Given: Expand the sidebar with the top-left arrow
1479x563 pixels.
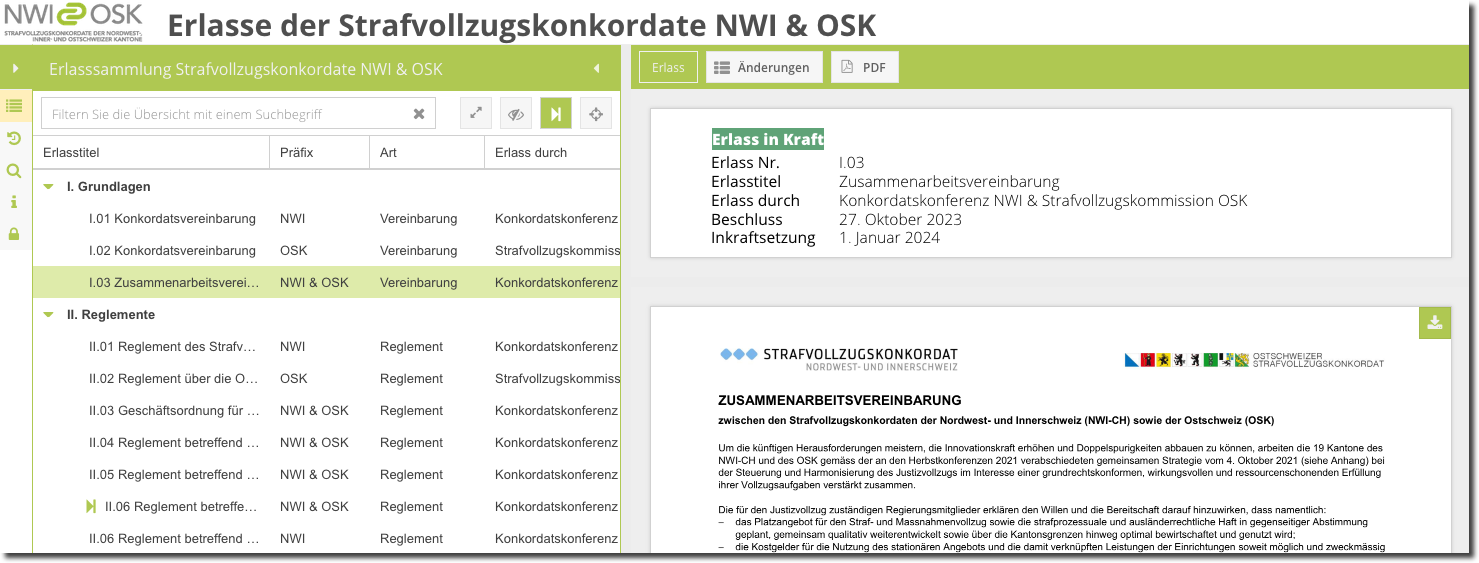Looking at the screenshot, I should click(15, 69).
